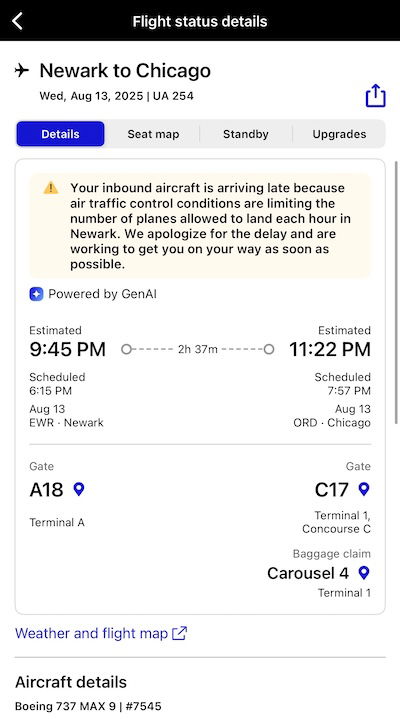The width and height of the screenshot is (400, 719).
Task: Tap the vertical scrollbar on the right edge
Action: click(x=396, y=292)
